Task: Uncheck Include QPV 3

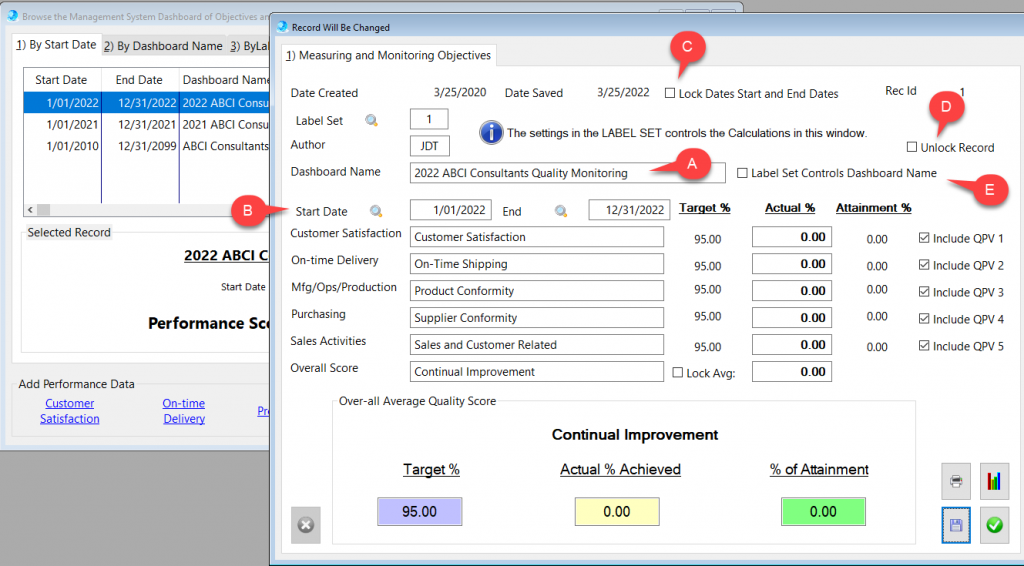Action: pyautogui.click(x=924, y=292)
